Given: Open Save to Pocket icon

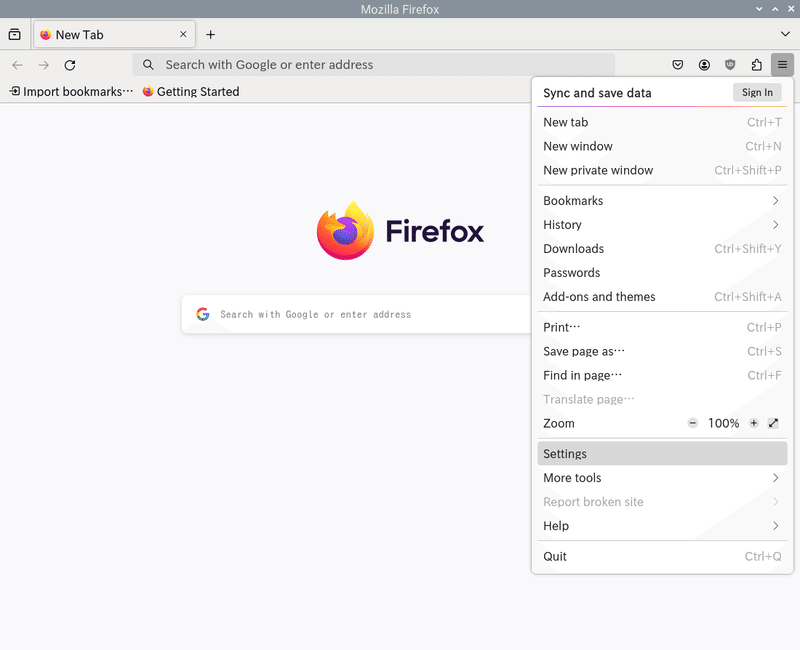Looking at the screenshot, I should click(x=678, y=65).
